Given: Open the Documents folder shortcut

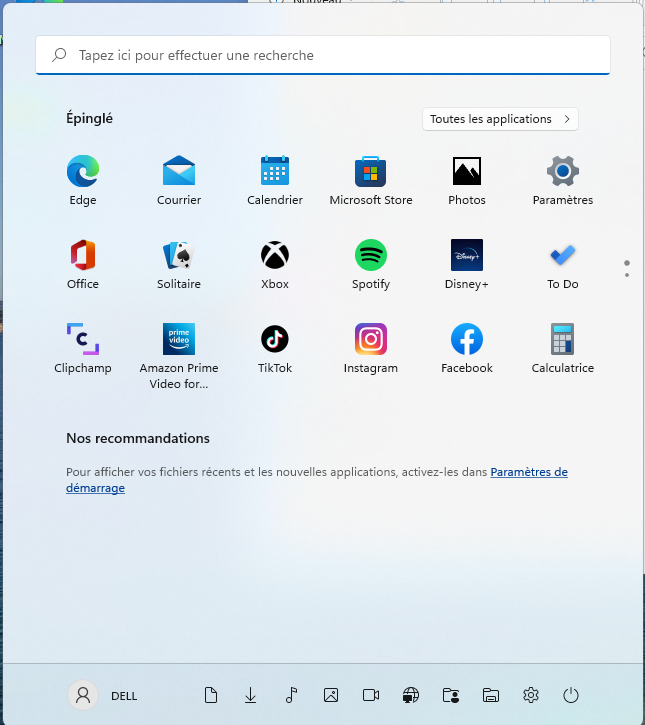Looking at the screenshot, I should click(x=211, y=695).
